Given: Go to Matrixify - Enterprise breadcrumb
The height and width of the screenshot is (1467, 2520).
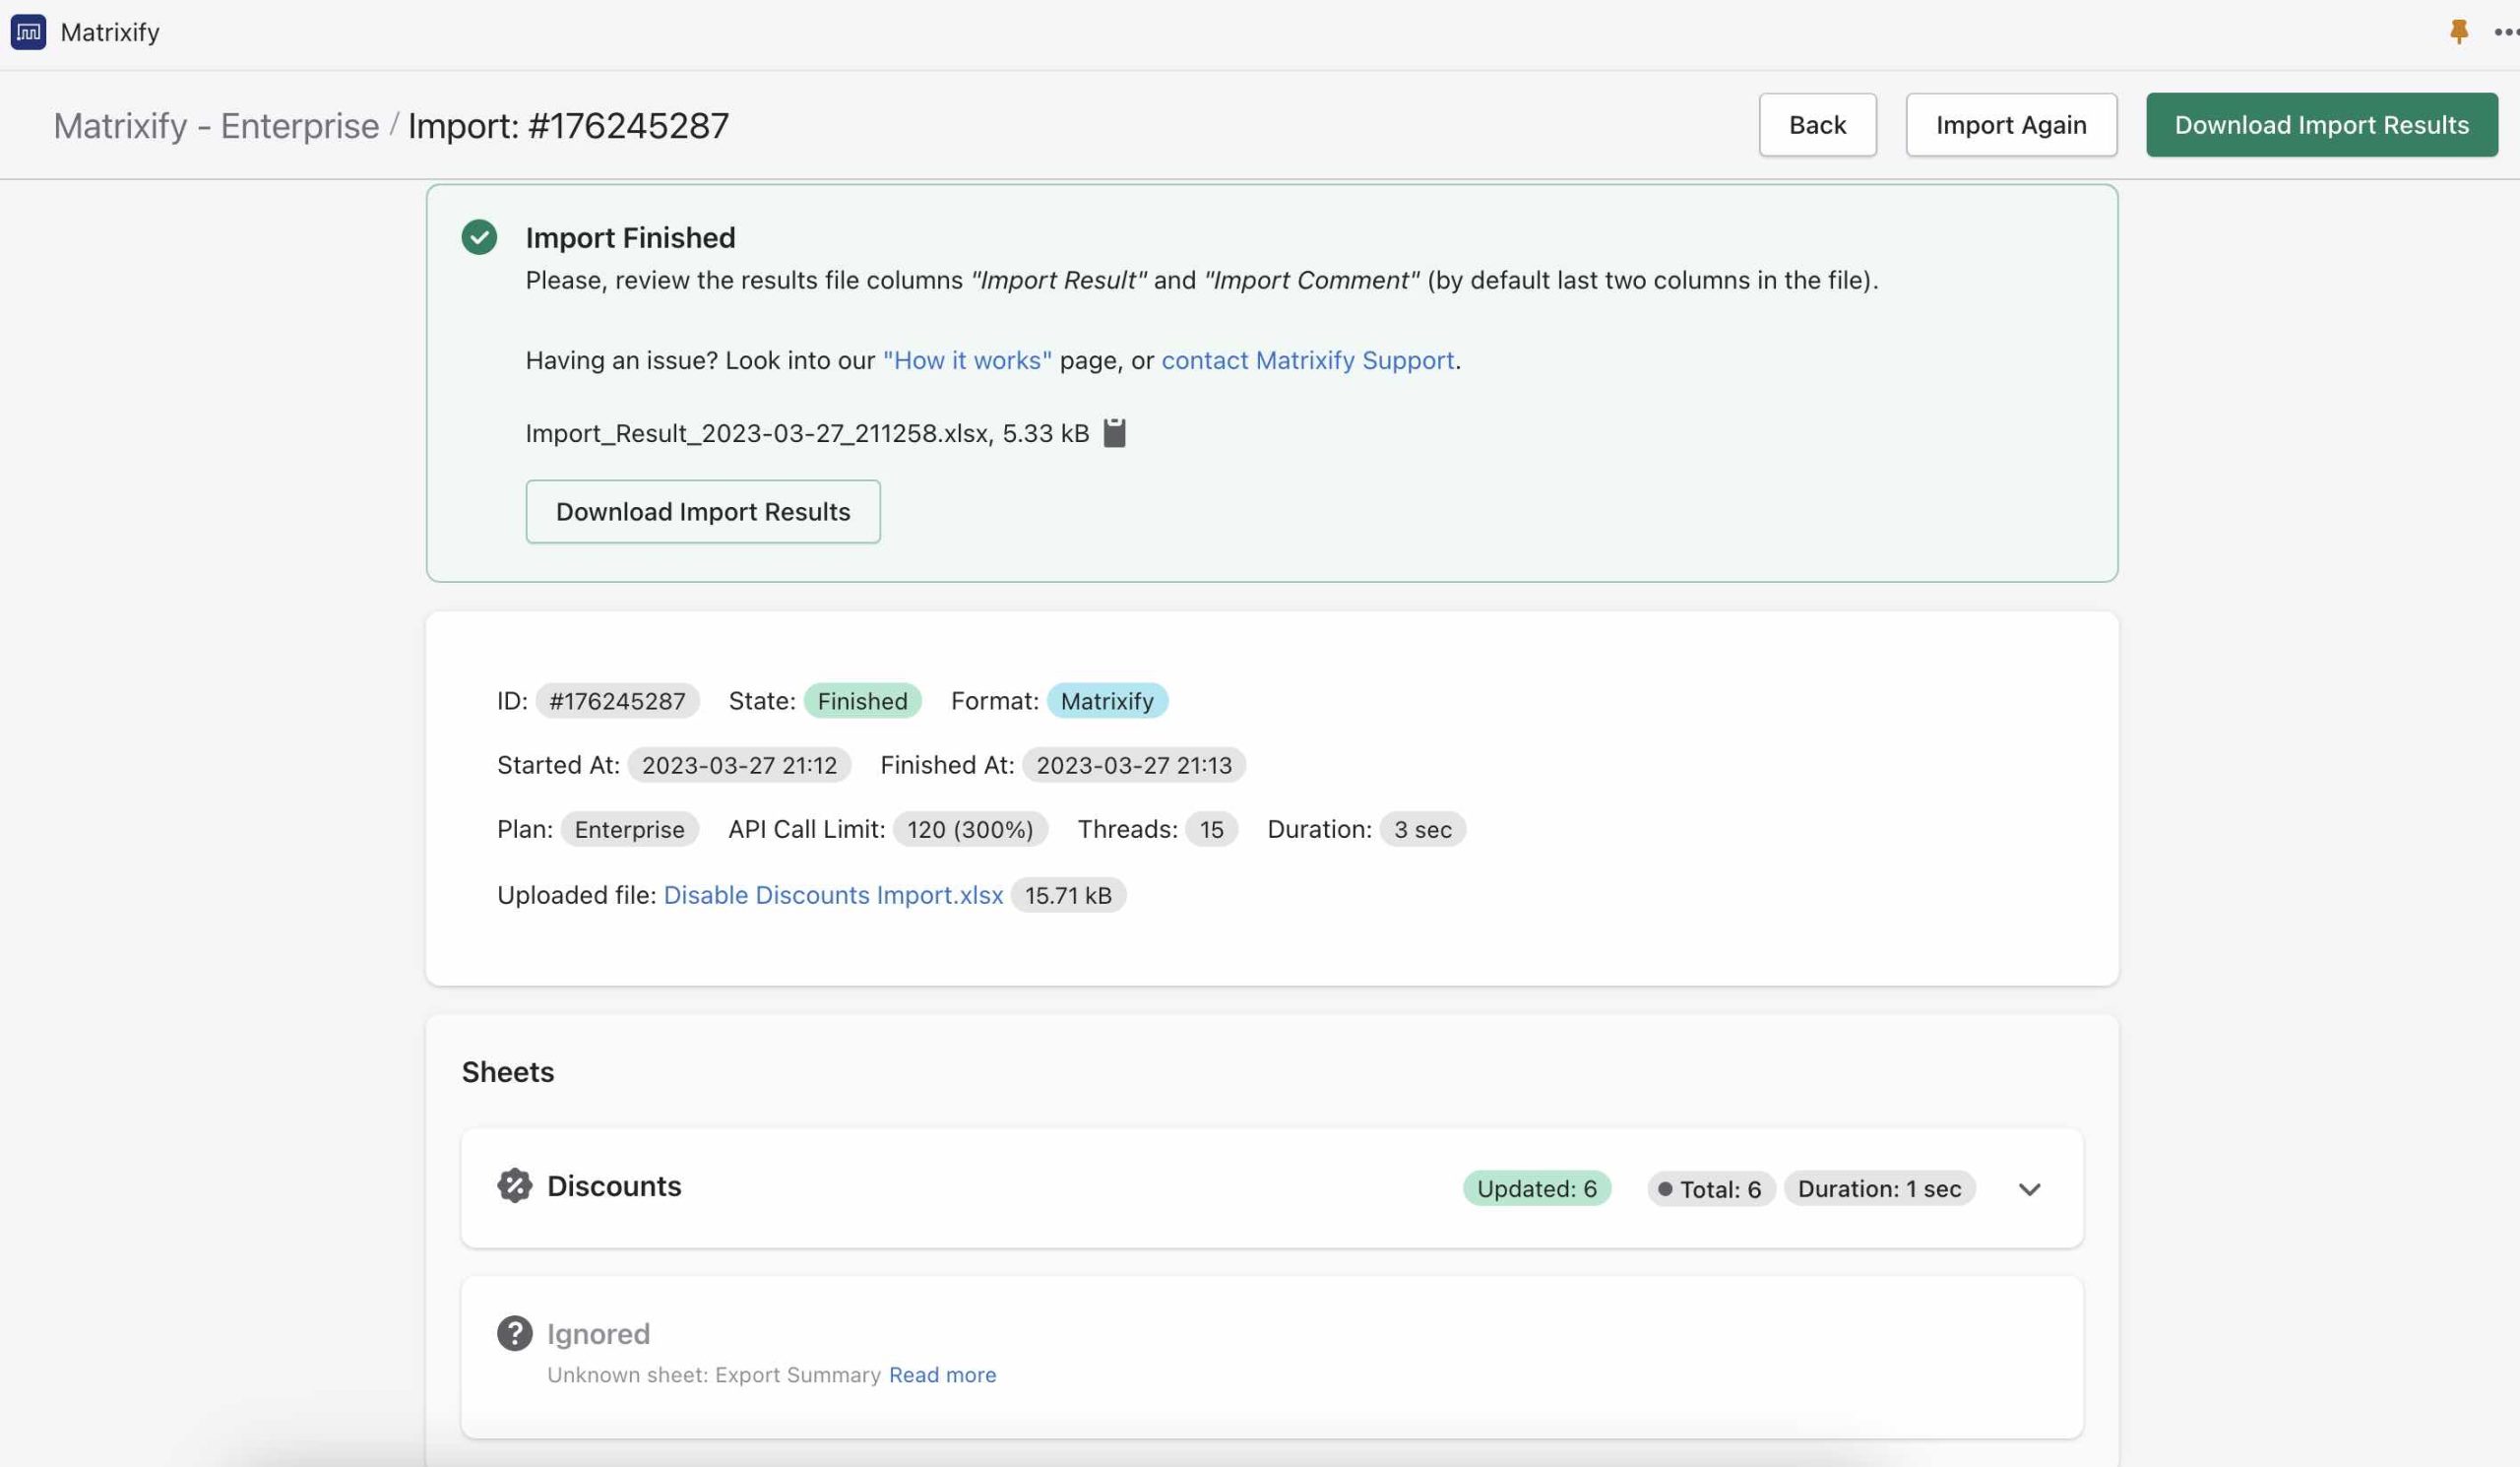Looking at the screenshot, I should 216,126.
